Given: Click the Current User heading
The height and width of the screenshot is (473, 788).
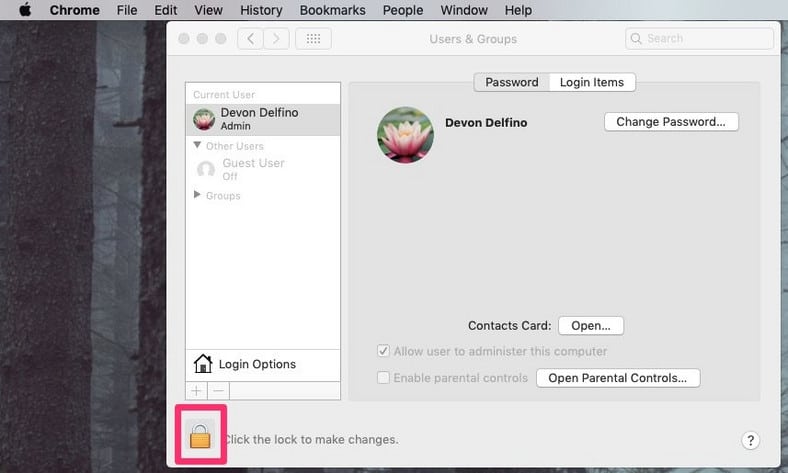Looking at the screenshot, I should click(224, 94).
